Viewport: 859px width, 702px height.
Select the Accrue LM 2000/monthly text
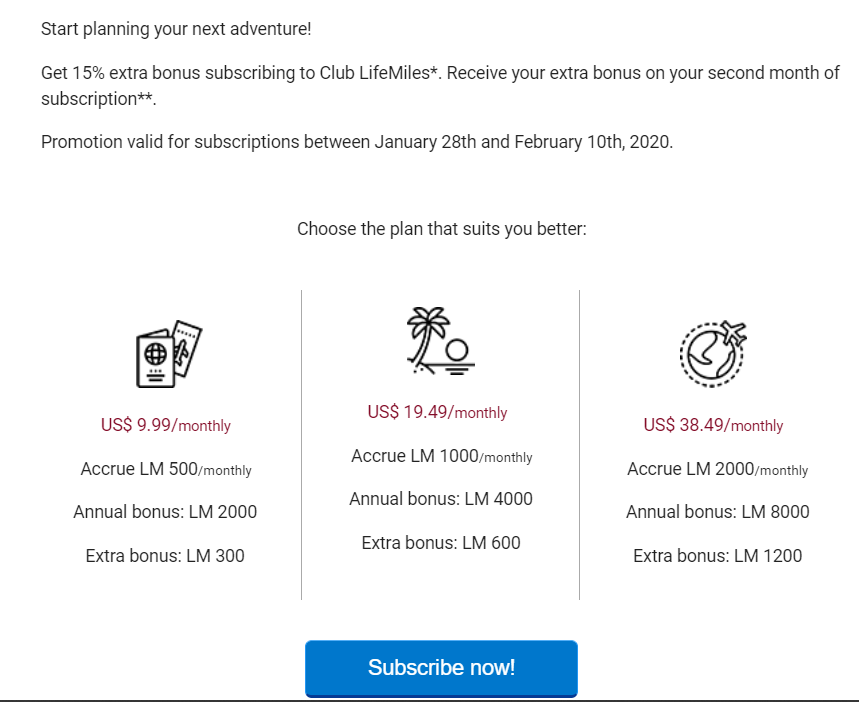coord(714,469)
